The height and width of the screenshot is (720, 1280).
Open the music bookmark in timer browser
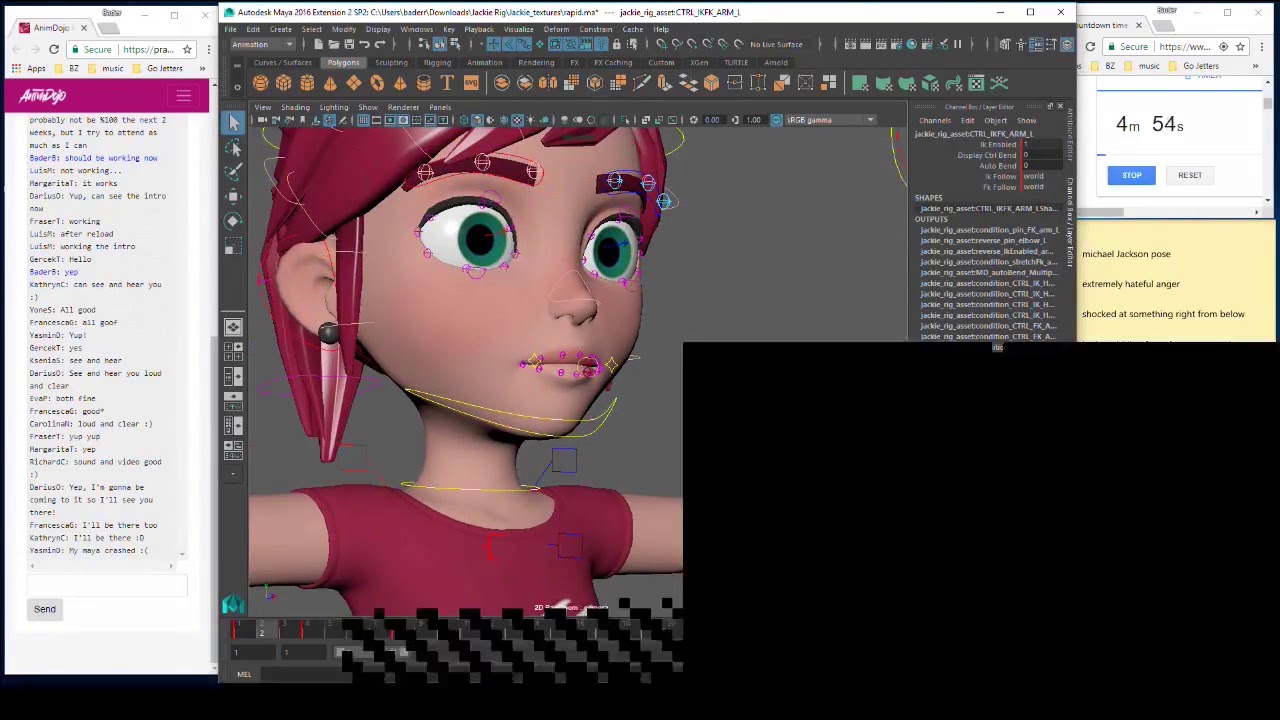pyautogui.click(x=1142, y=66)
